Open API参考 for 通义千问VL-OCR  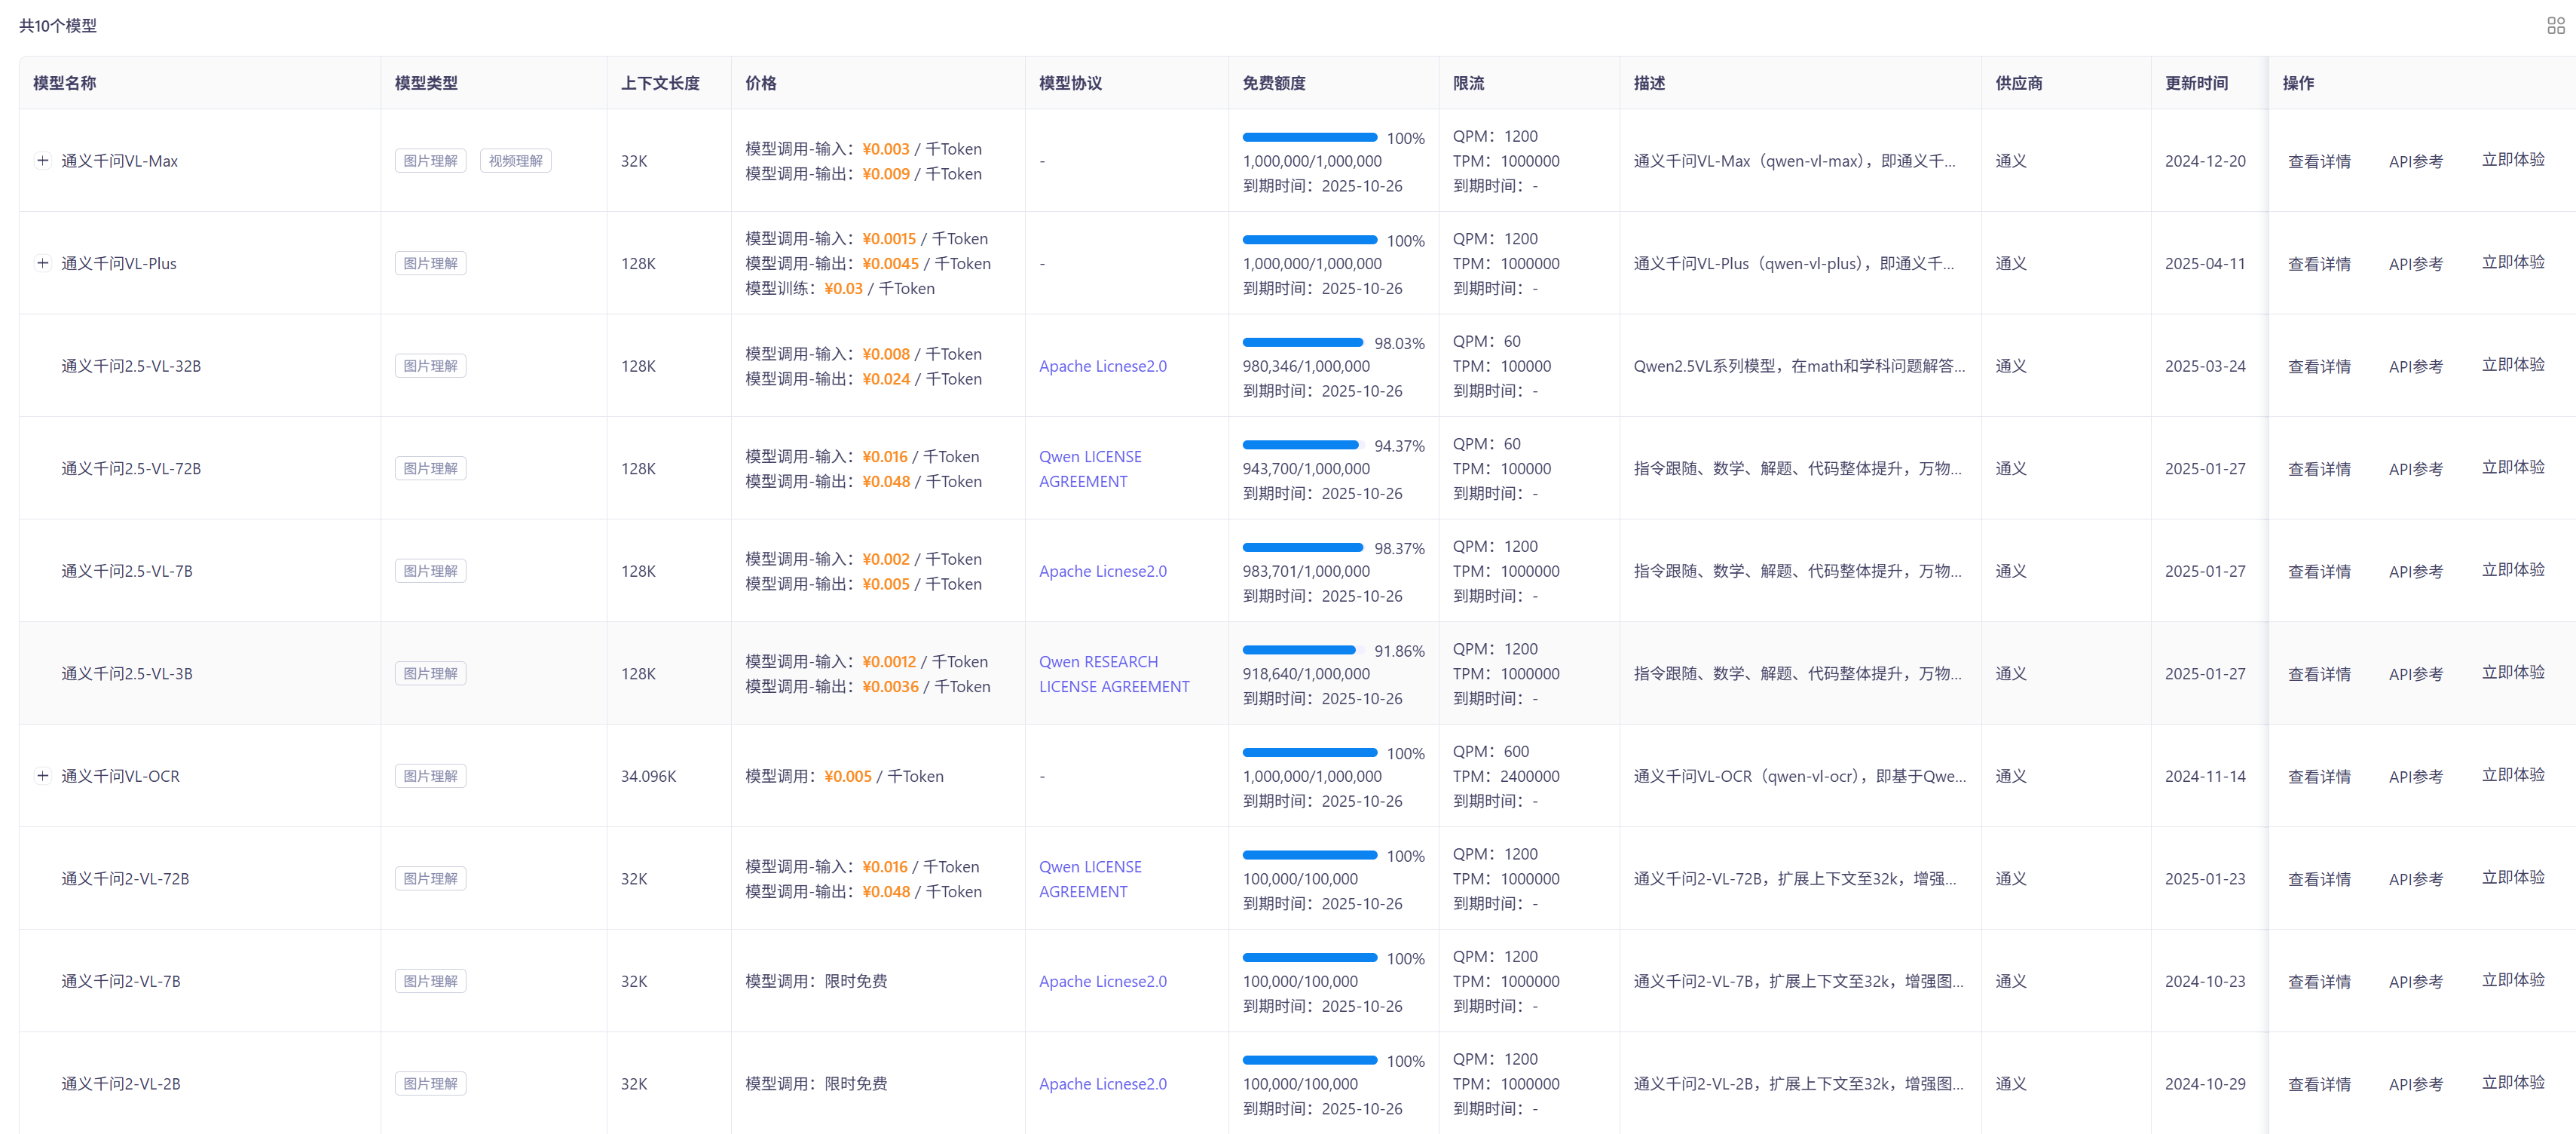[2415, 776]
